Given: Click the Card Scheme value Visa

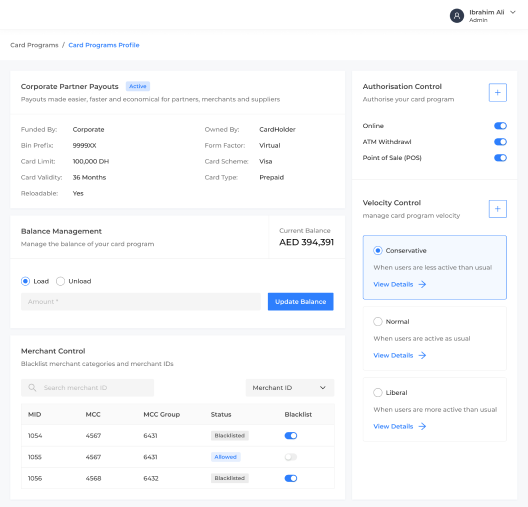Looking at the screenshot, I should pyautogui.click(x=266, y=162).
